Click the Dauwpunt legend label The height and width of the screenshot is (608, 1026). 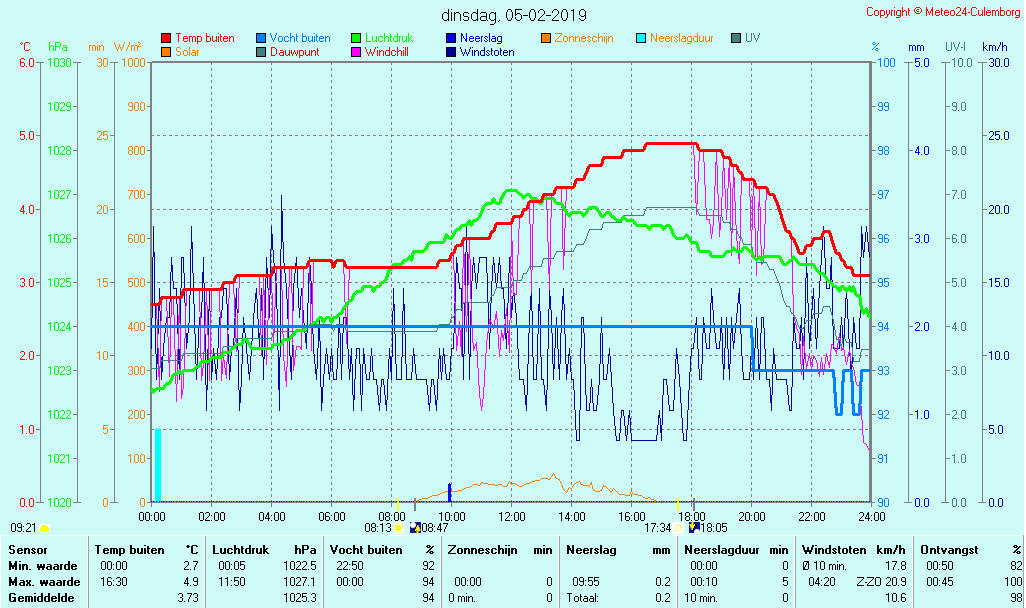[x=294, y=52]
